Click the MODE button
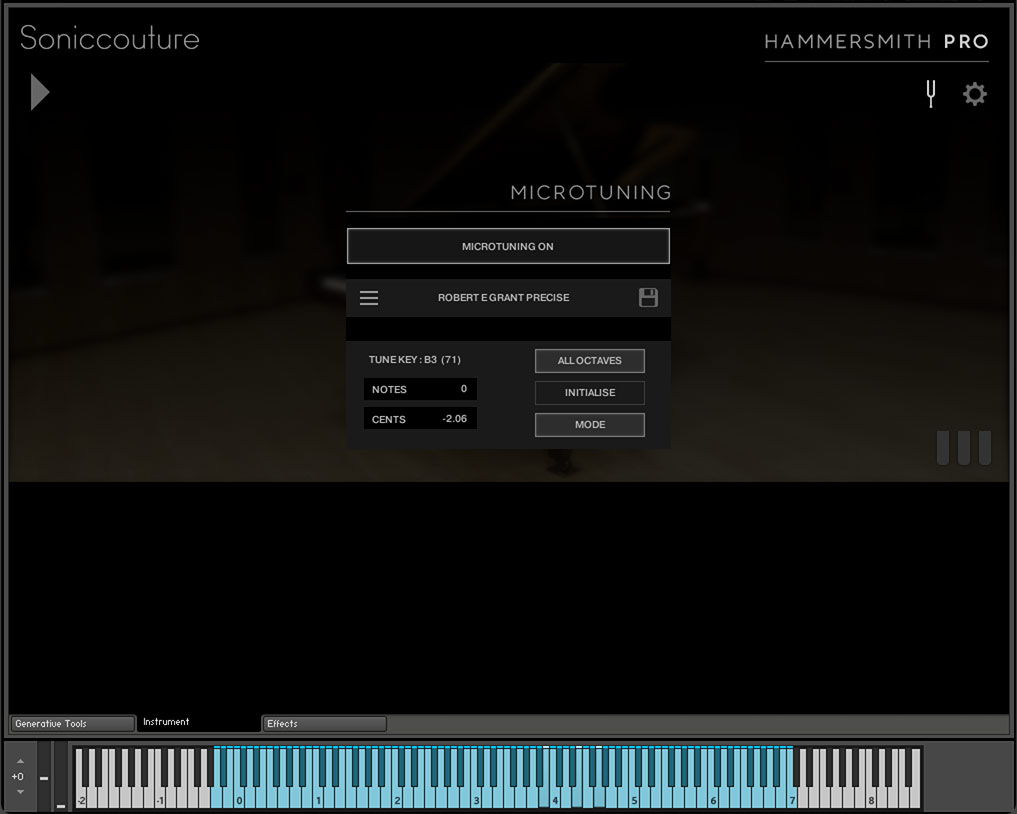The height and width of the screenshot is (814, 1017). point(590,424)
